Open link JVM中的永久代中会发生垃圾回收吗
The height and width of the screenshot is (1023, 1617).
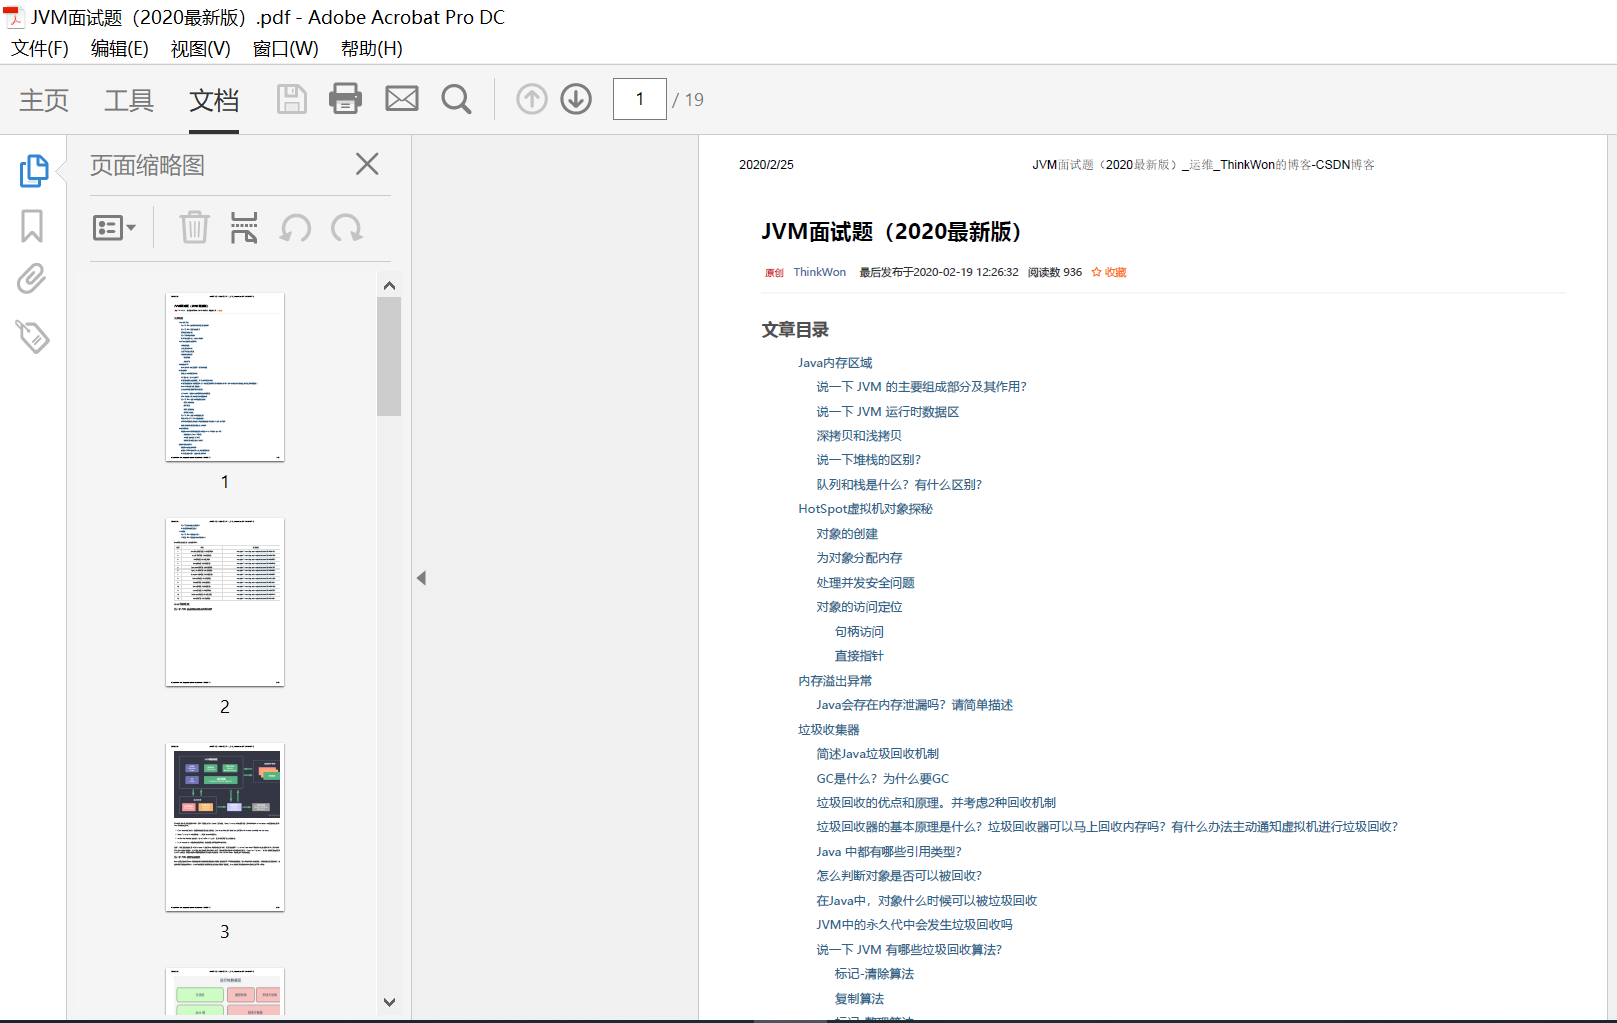pos(914,925)
